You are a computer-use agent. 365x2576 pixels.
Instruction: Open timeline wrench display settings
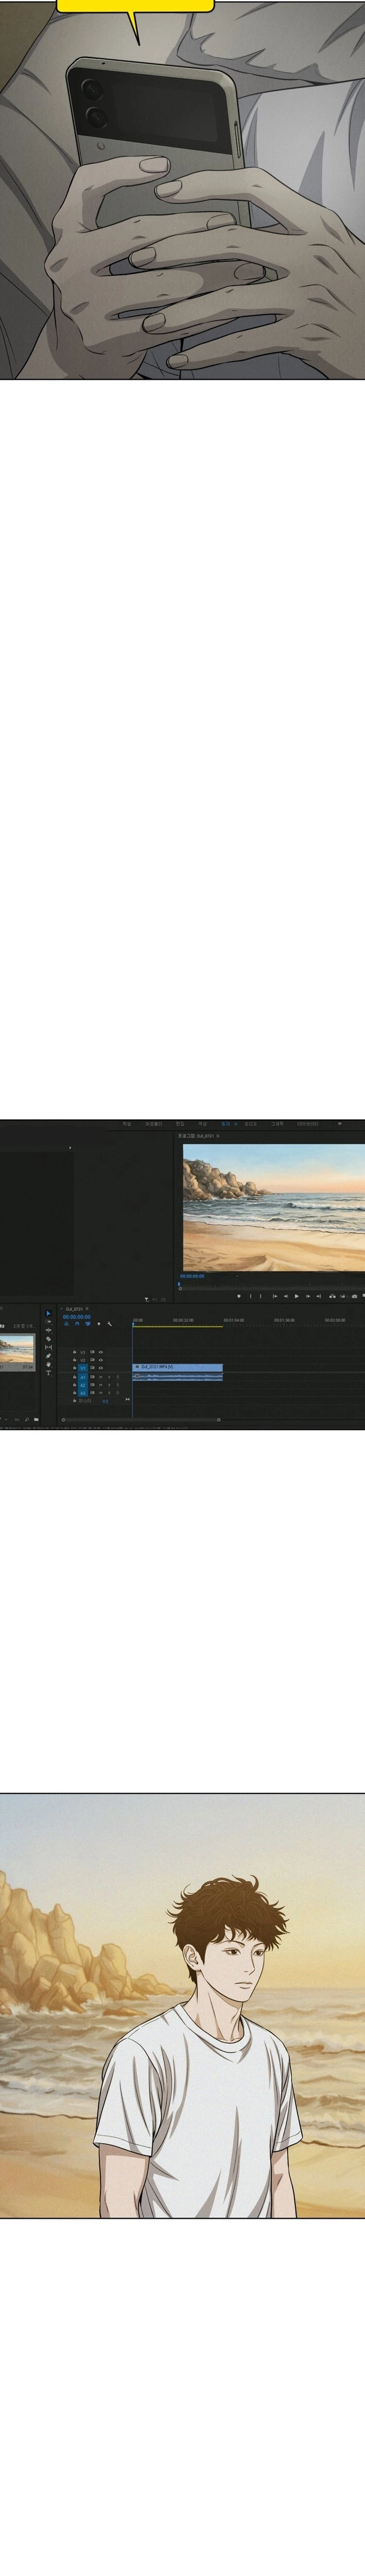[x=110, y=1324]
